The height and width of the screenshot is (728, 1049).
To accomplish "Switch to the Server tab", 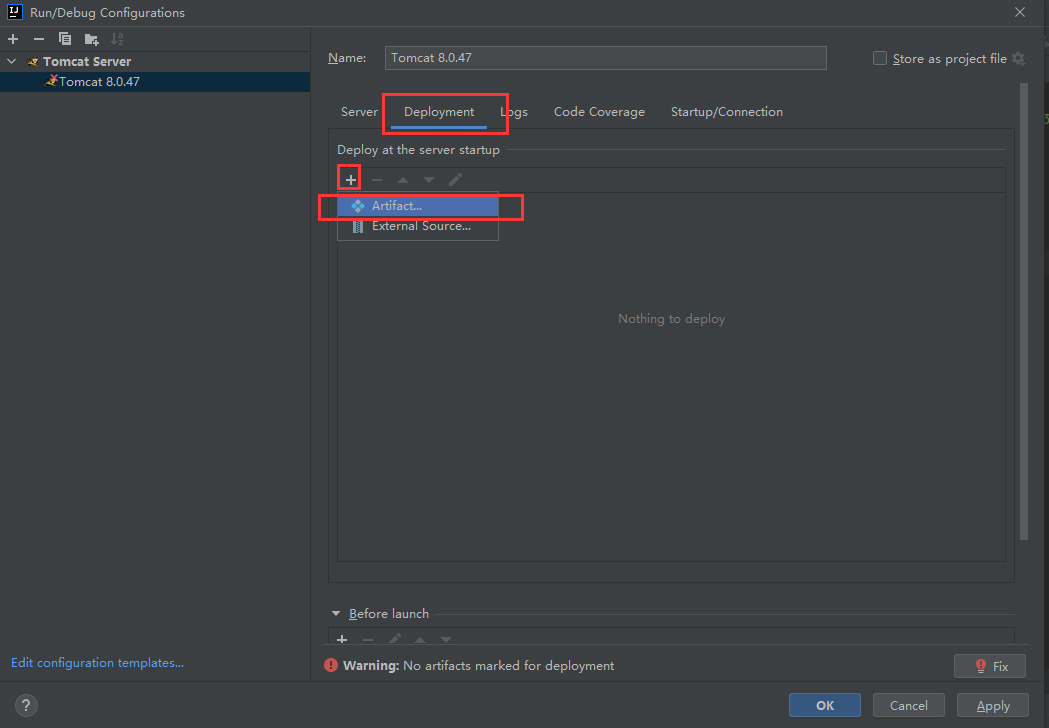I will click(x=359, y=112).
